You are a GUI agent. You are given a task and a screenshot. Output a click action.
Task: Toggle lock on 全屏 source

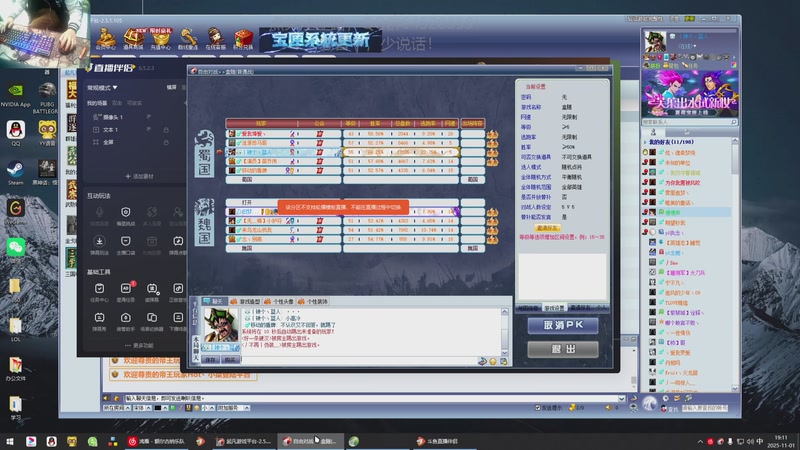click(166, 142)
